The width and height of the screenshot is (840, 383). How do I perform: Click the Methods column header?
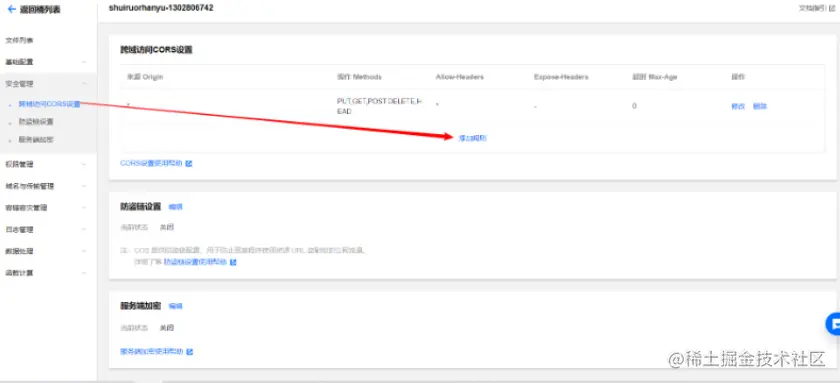359,77
